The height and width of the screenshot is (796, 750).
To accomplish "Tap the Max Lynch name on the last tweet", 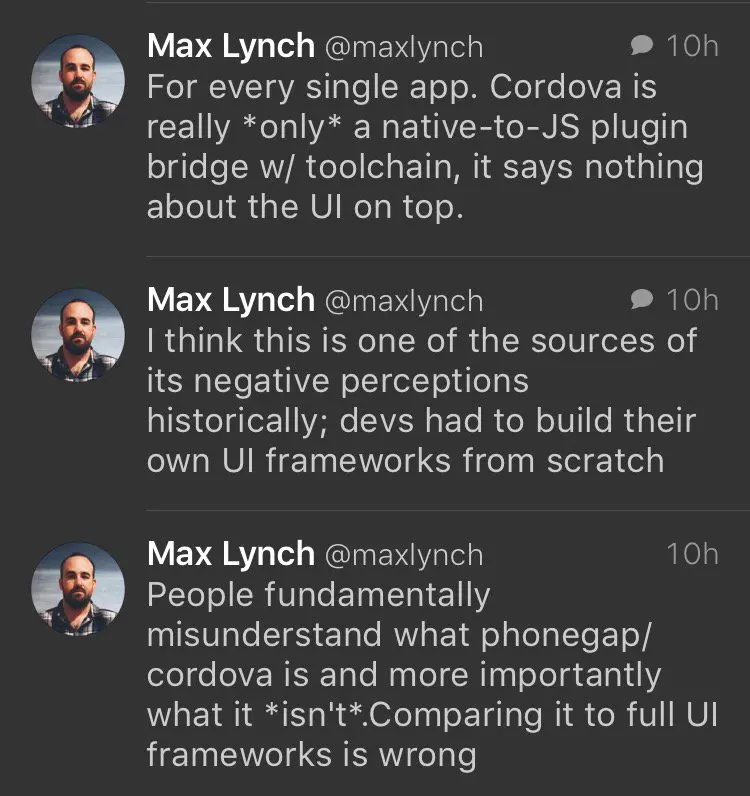I will (230, 553).
